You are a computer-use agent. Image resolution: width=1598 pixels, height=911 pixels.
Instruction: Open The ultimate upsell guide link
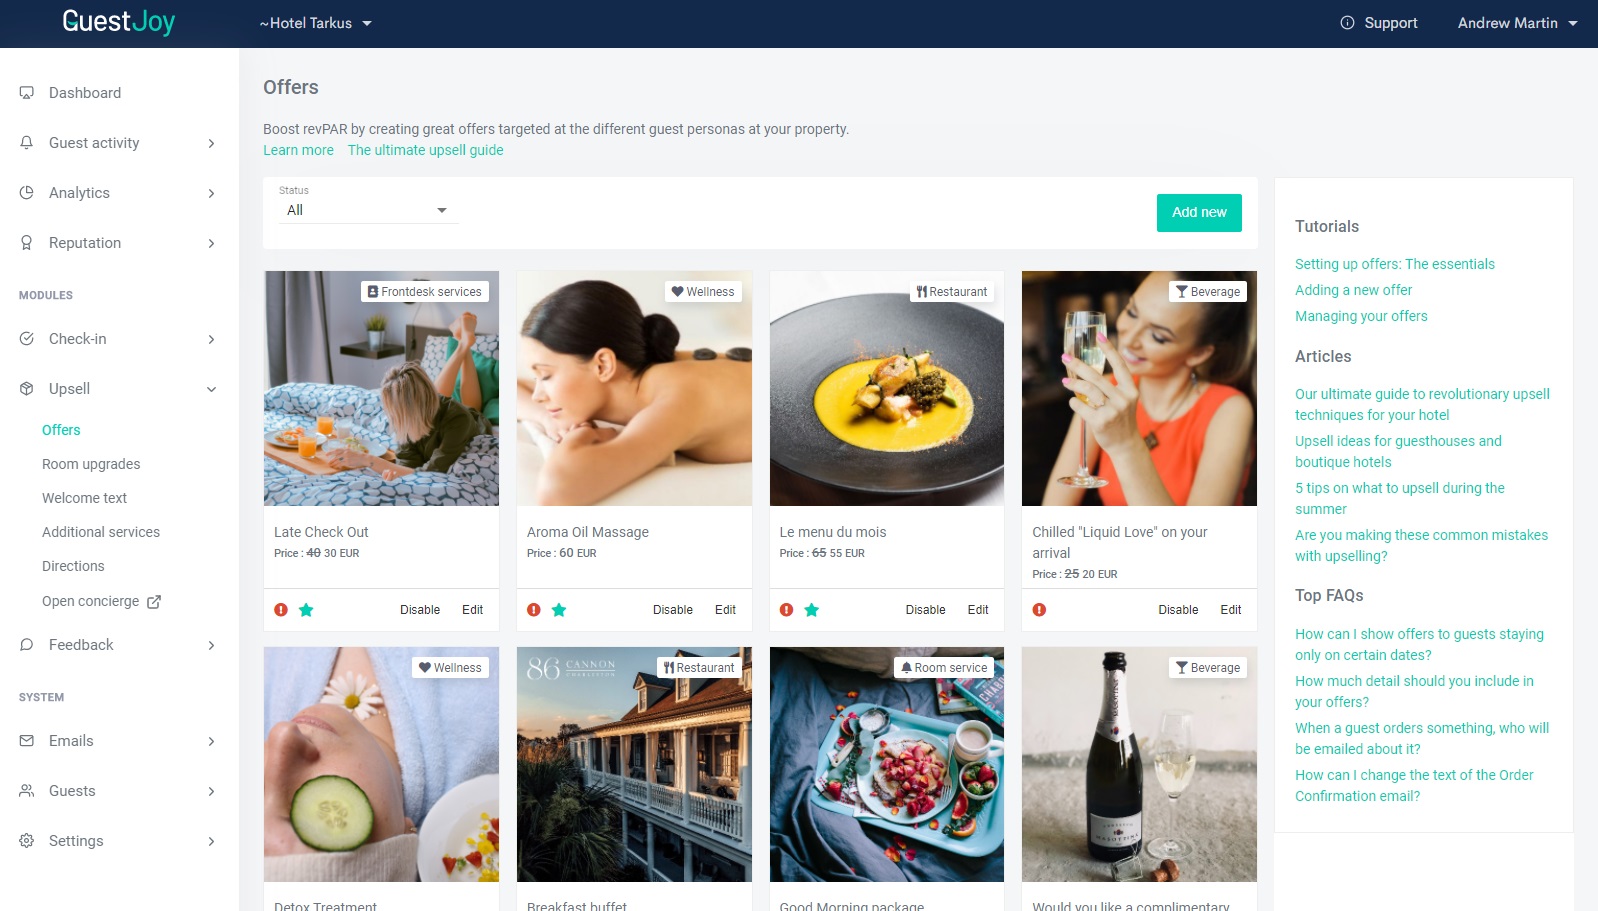tap(426, 150)
